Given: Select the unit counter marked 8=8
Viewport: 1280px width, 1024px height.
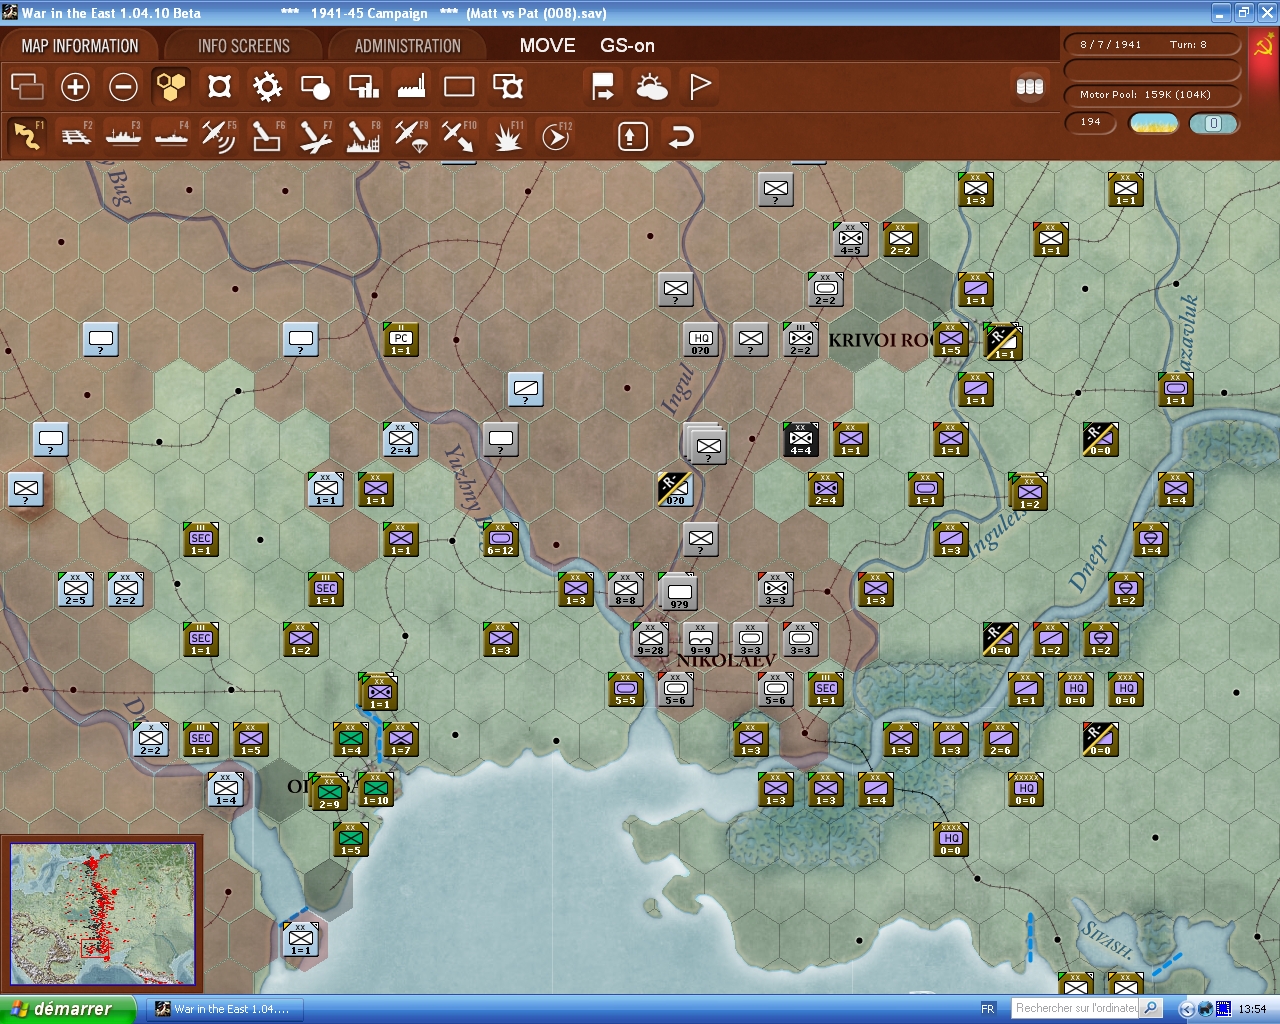Looking at the screenshot, I should tap(626, 589).
